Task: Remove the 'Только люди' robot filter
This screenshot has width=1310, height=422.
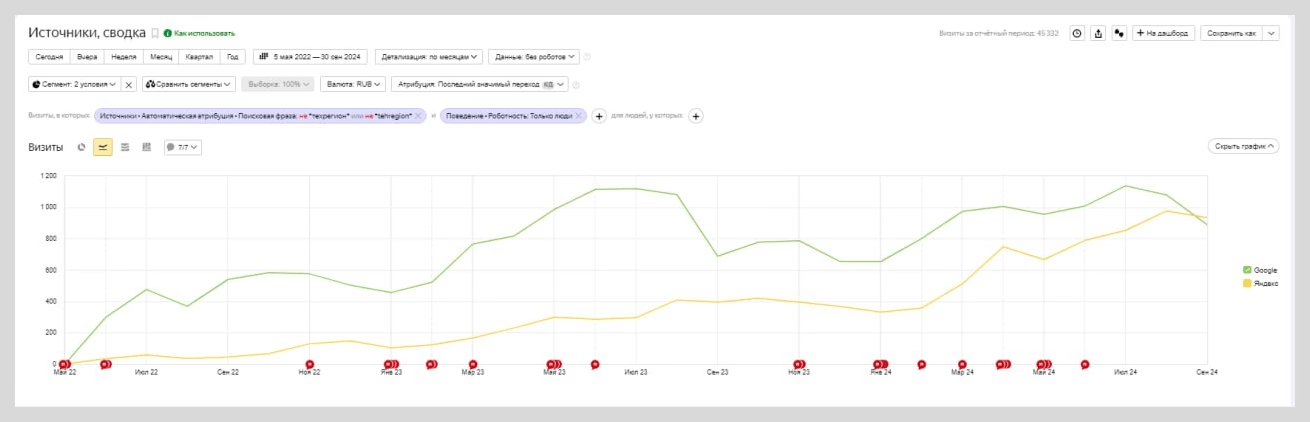Action: tap(579, 116)
